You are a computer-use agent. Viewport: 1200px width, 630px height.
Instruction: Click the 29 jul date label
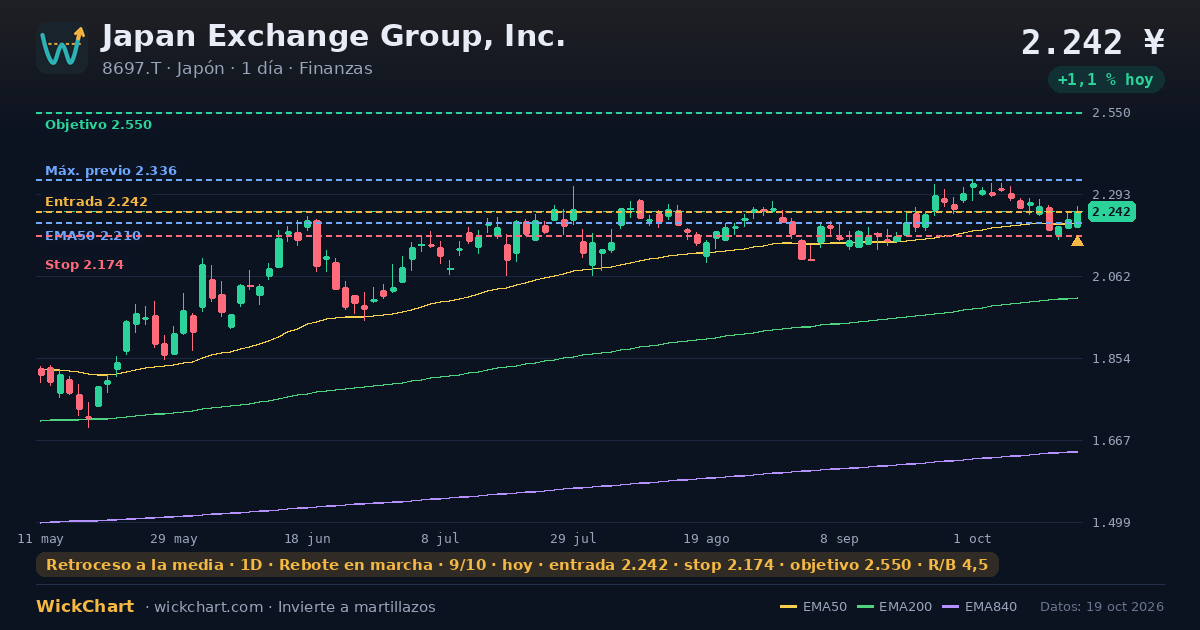tap(573, 538)
